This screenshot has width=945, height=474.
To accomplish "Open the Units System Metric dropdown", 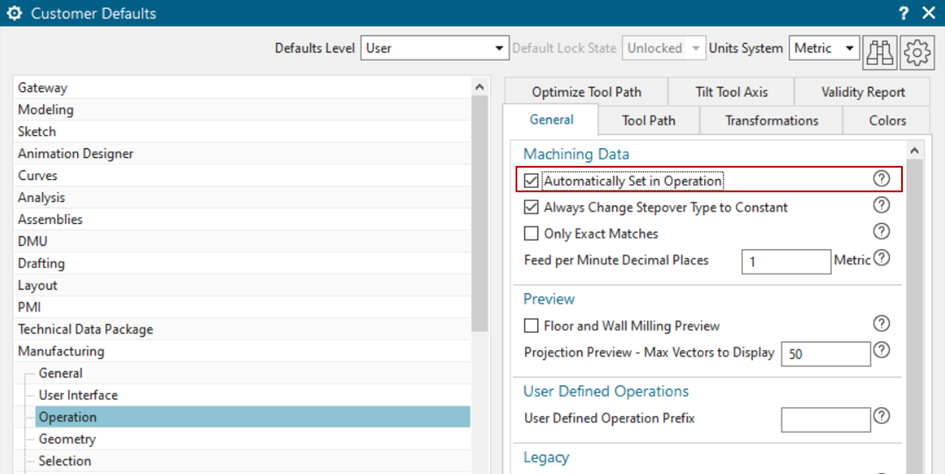I will coord(824,48).
